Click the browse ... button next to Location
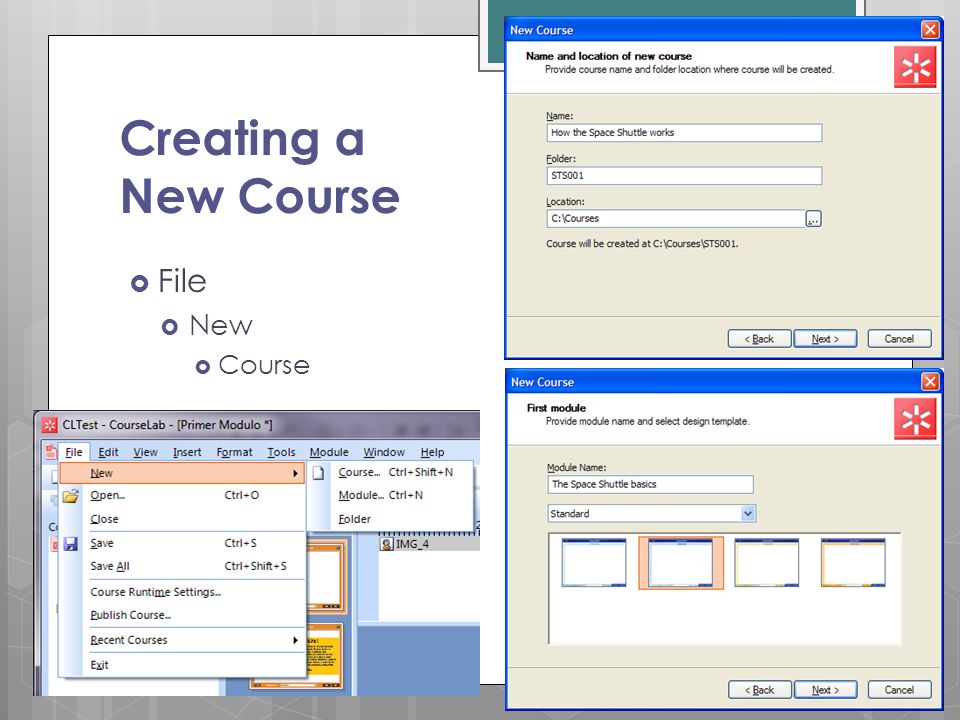Image resolution: width=960 pixels, height=720 pixels. (813, 219)
